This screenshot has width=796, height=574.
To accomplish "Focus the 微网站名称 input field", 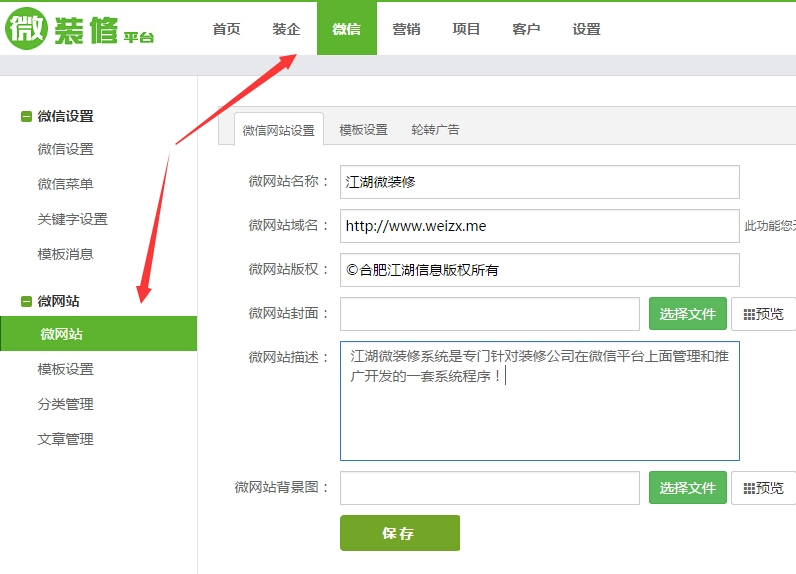I will pyautogui.click(x=540, y=182).
